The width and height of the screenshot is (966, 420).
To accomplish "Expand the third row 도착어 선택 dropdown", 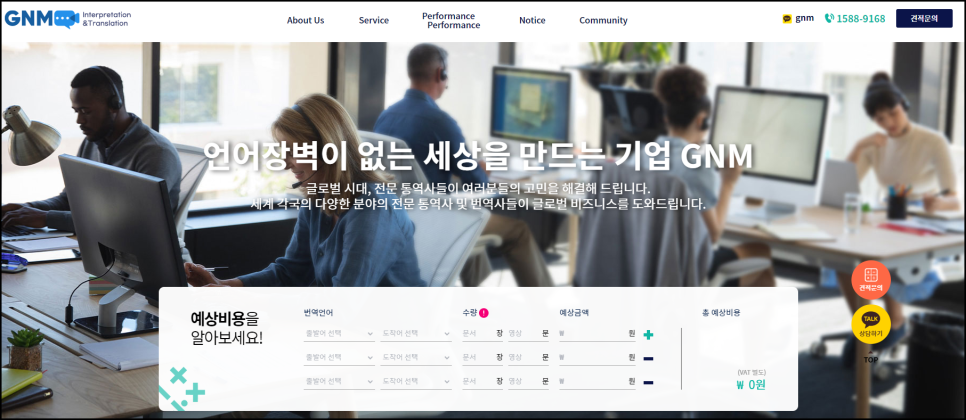I will coord(416,381).
